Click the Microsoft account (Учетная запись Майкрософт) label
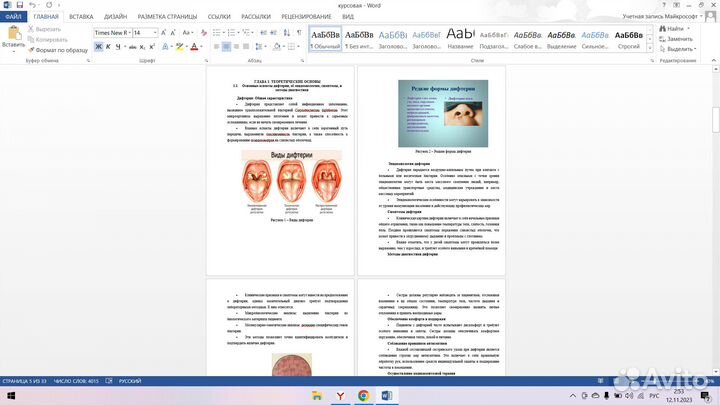This screenshot has width=720, height=405. point(660,17)
